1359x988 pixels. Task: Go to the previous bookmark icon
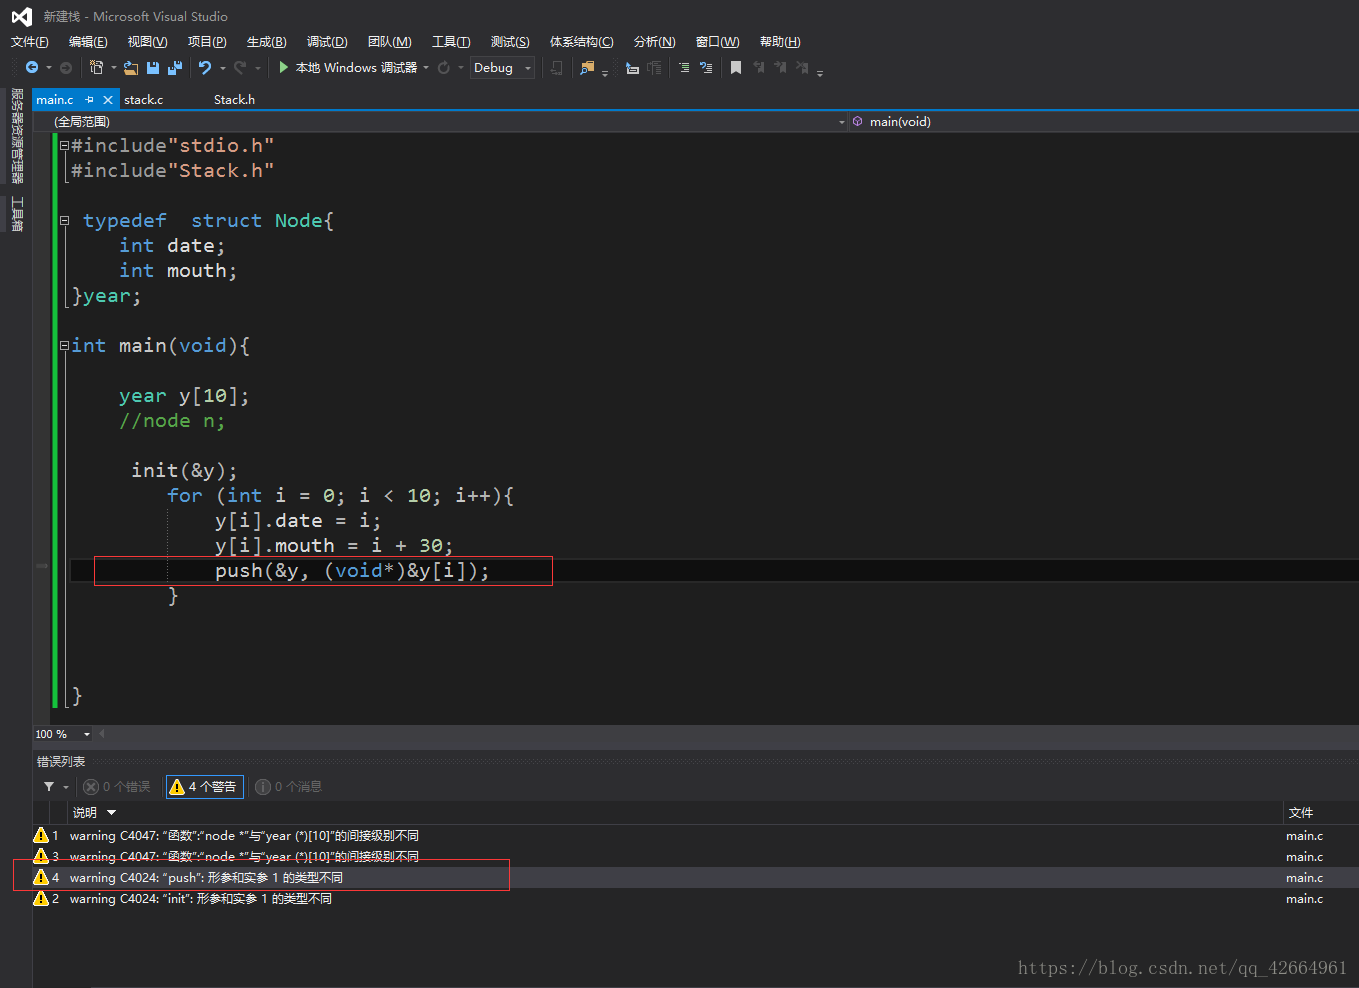[x=759, y=67]
